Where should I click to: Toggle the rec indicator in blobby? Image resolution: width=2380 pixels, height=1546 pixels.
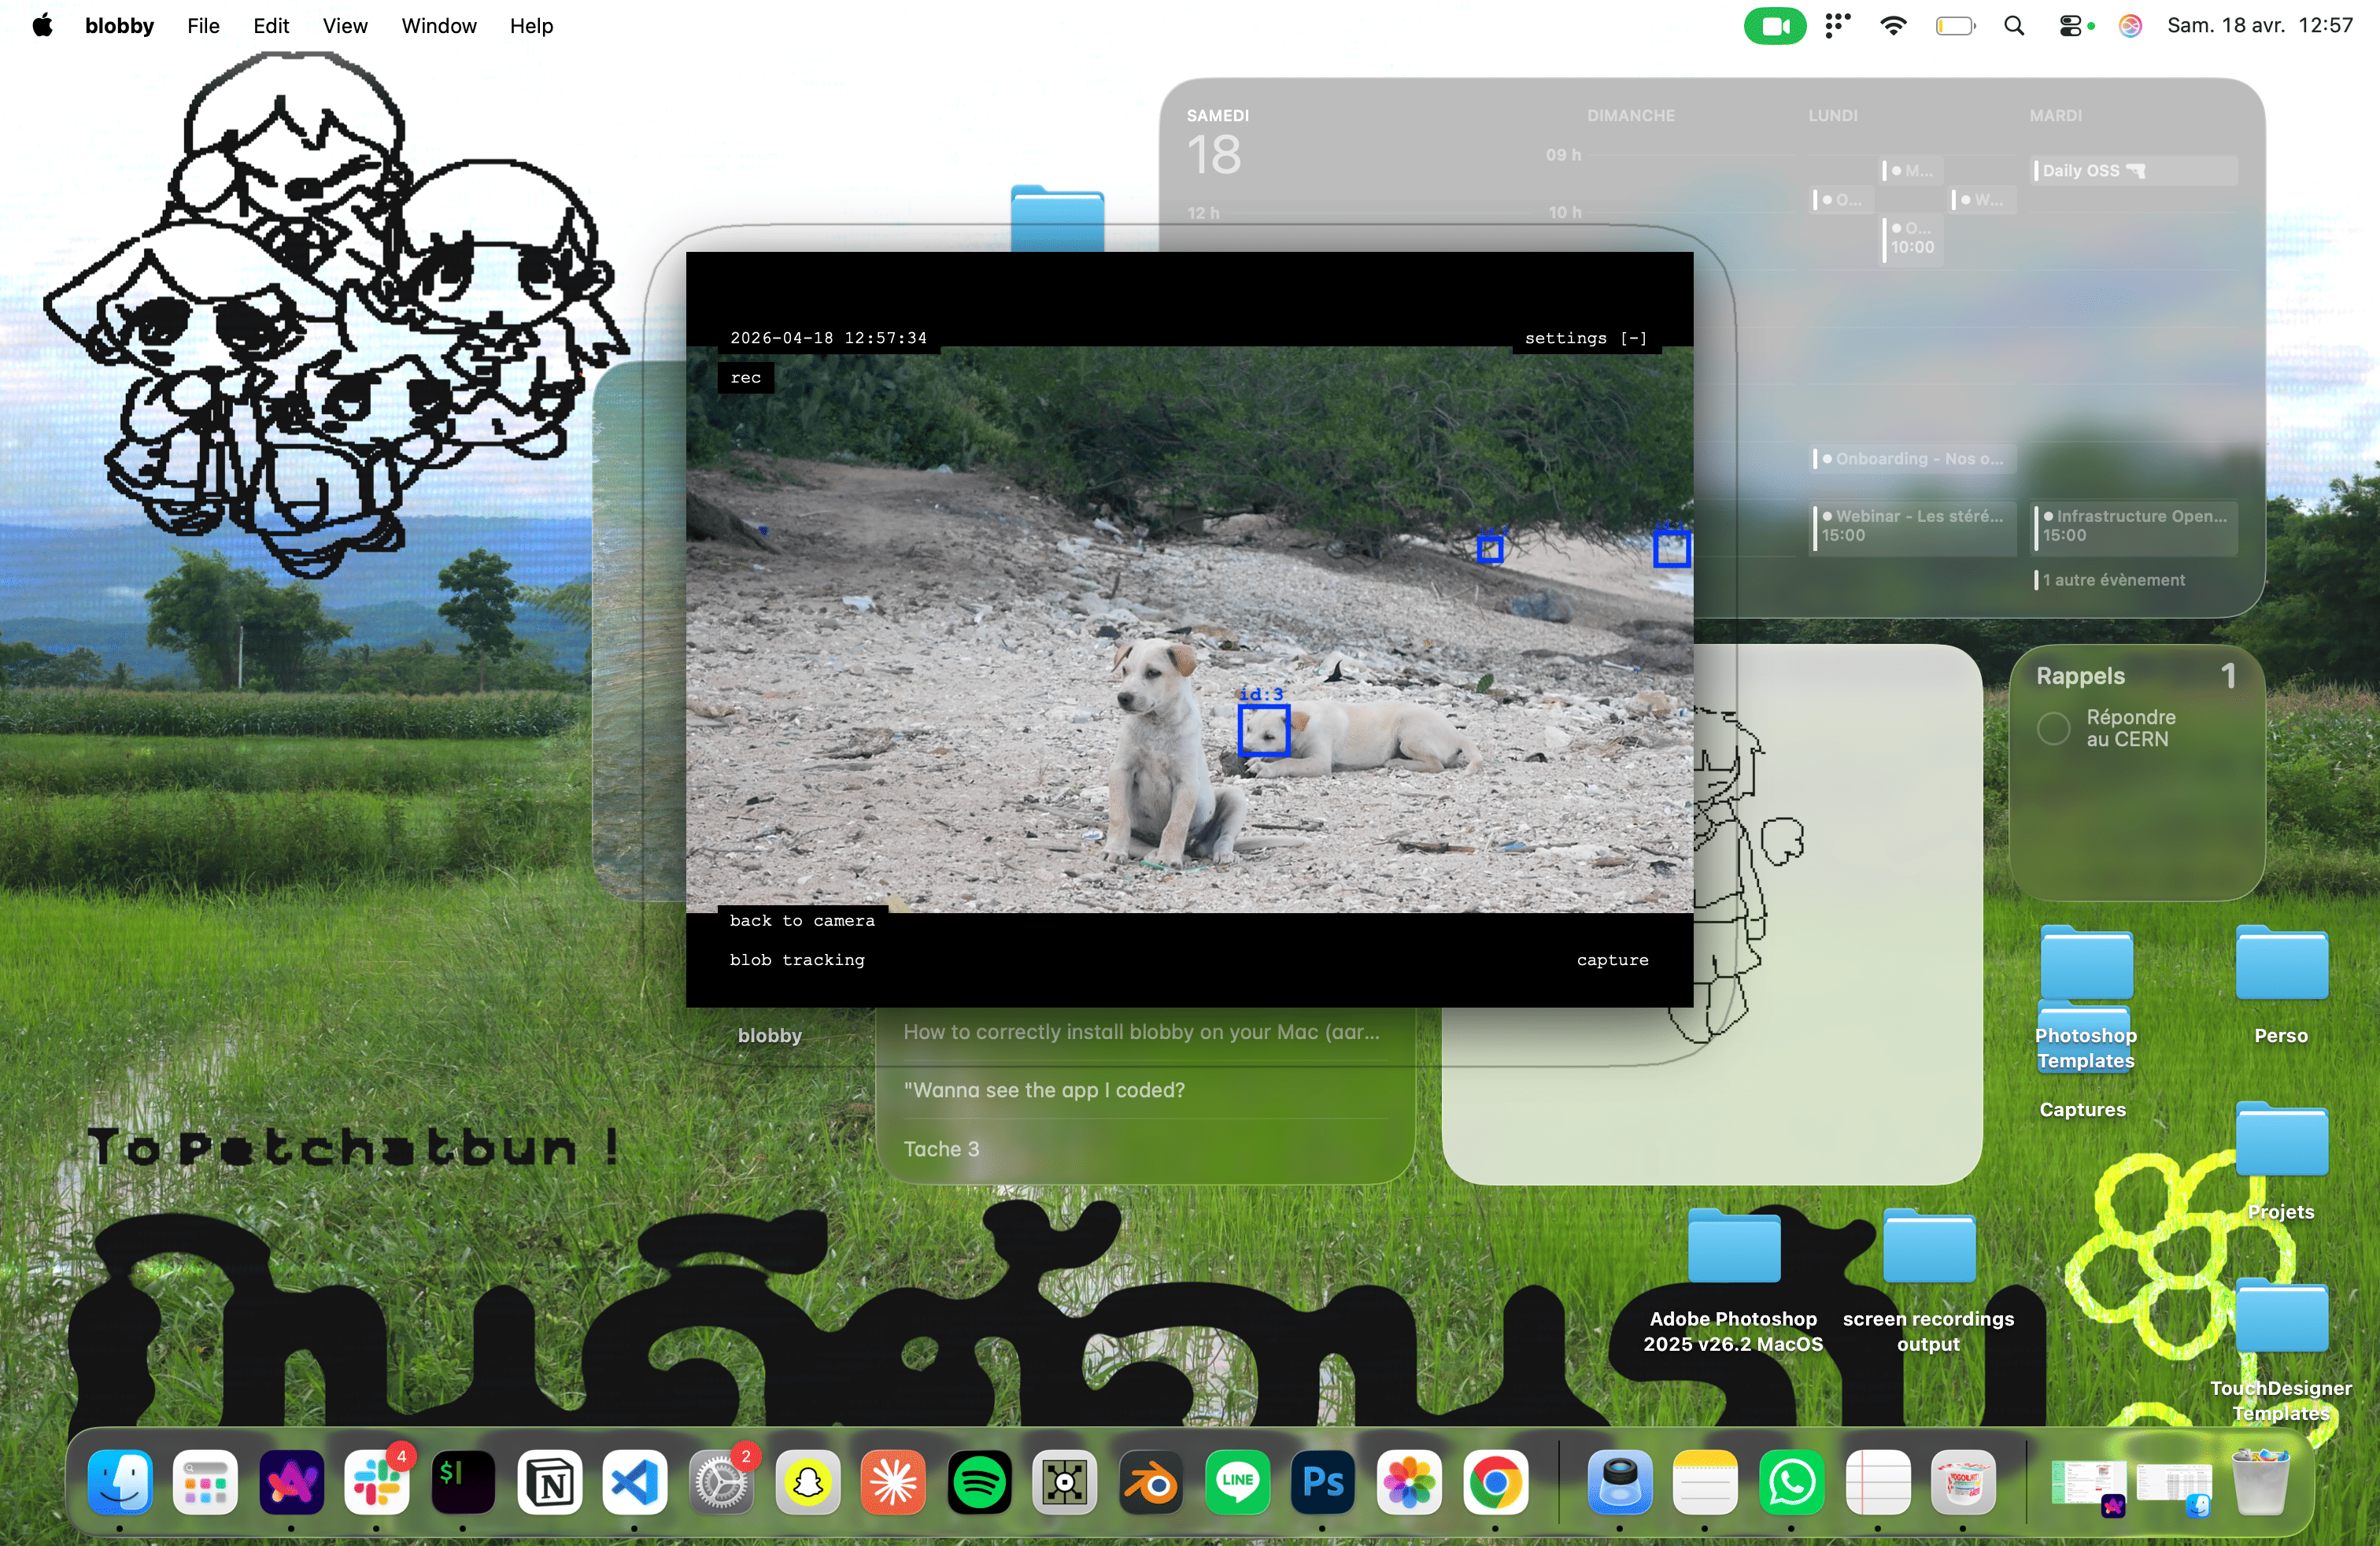click(745, 378)
